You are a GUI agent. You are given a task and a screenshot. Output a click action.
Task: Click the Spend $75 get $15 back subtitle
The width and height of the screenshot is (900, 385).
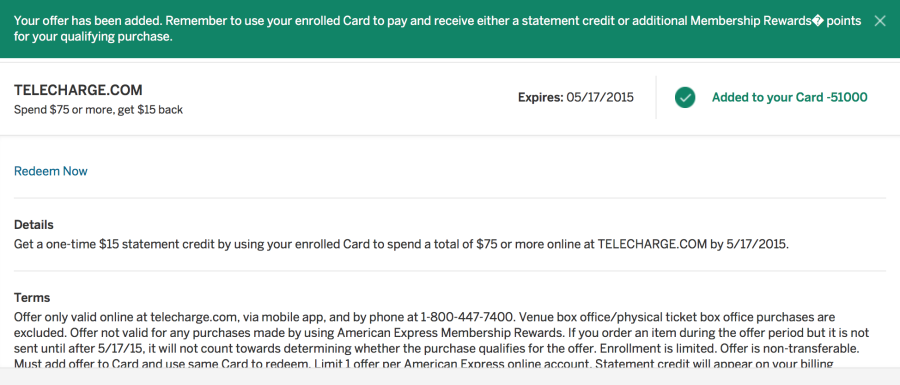[x=98, y=110]
